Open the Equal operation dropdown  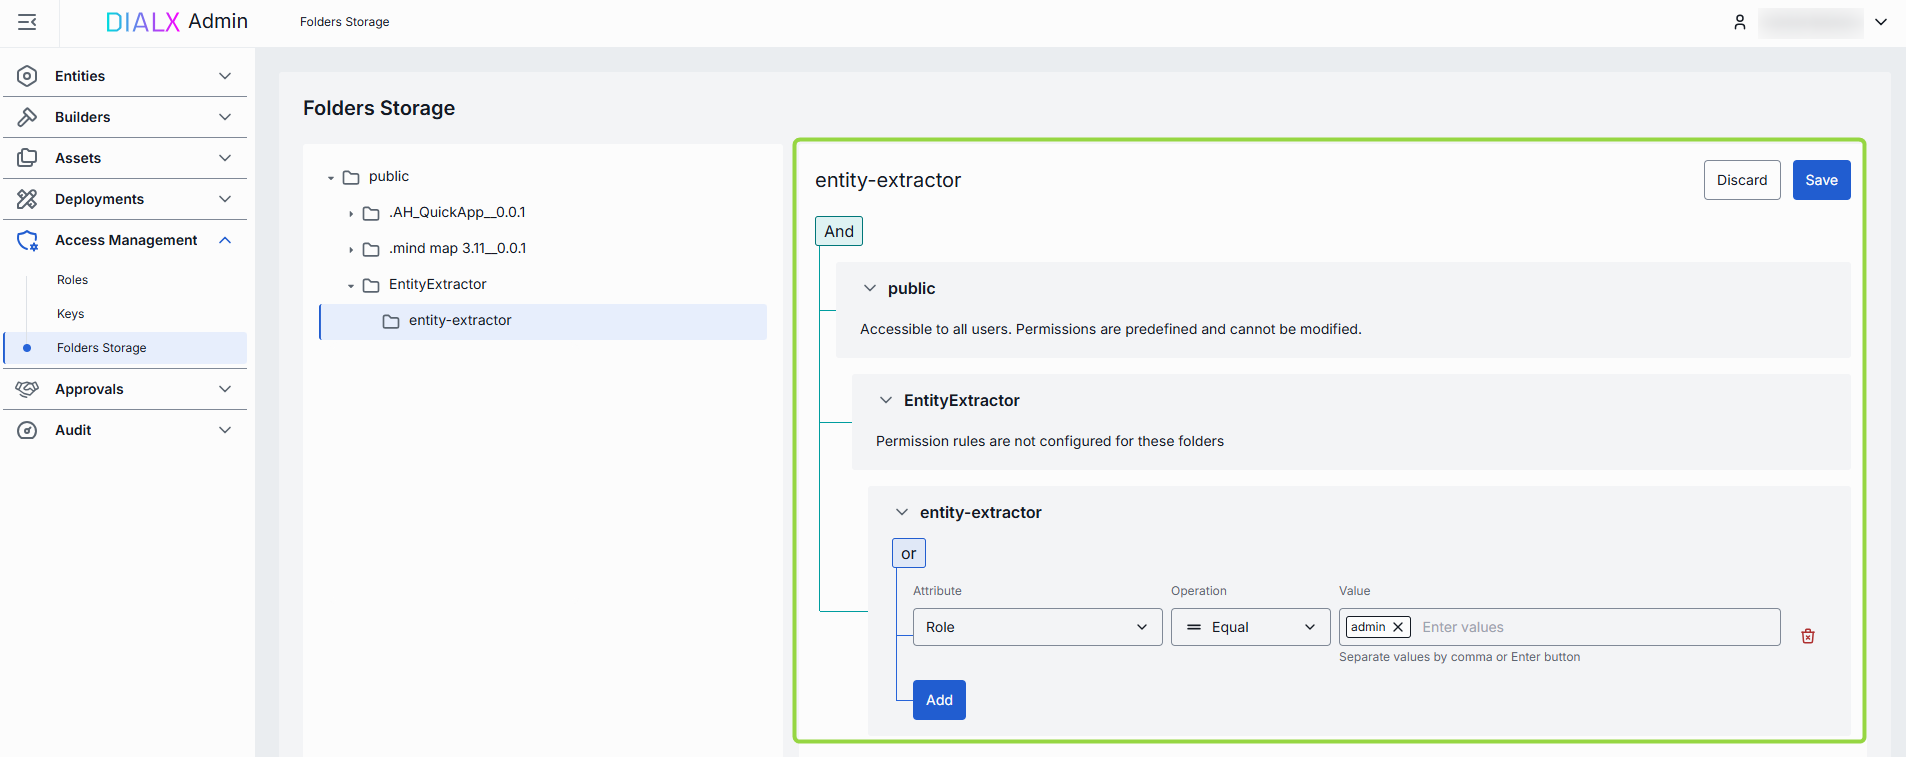[1249, 627]
